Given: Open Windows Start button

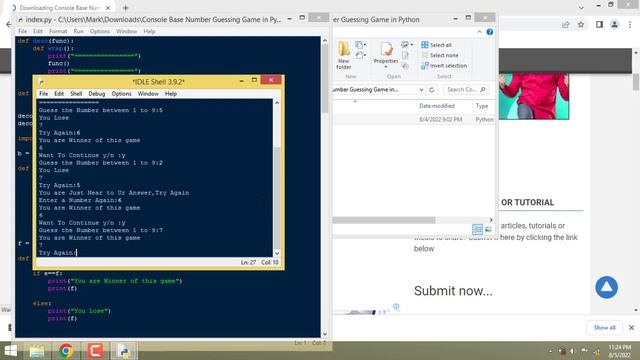Looking at the screenshot, I should click(11, 351).
